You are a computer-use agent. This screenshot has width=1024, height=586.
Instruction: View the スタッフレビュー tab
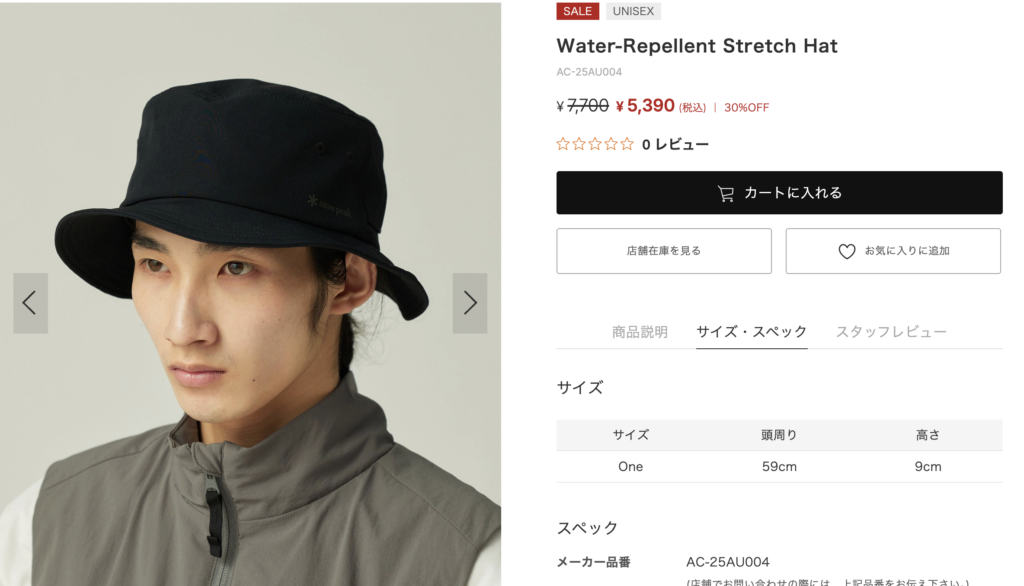click(x=891, y=332)
